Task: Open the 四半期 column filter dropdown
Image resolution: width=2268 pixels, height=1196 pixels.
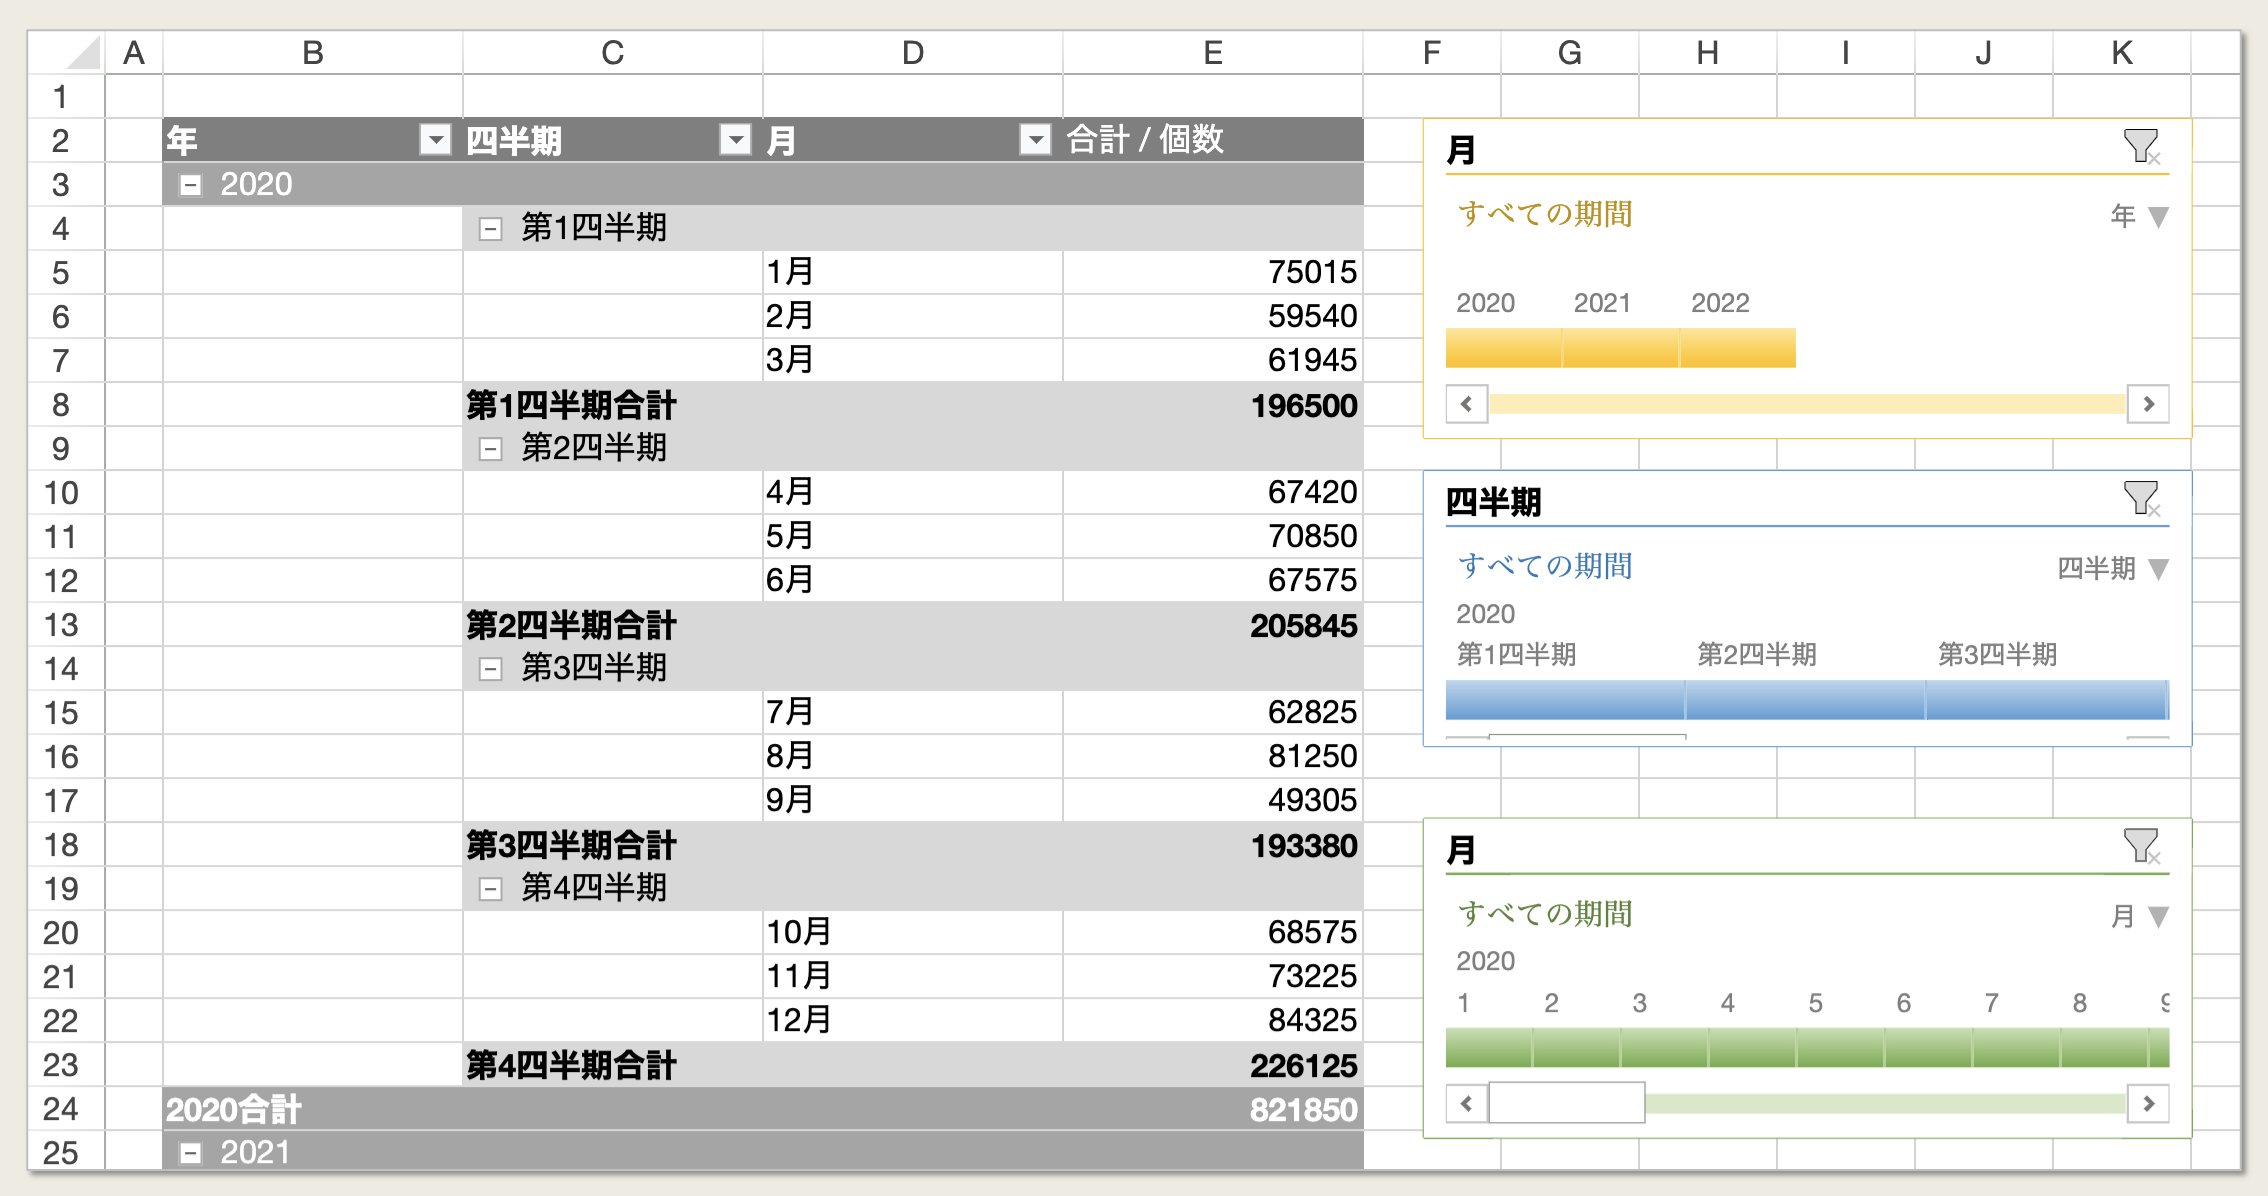Action: 735,140
